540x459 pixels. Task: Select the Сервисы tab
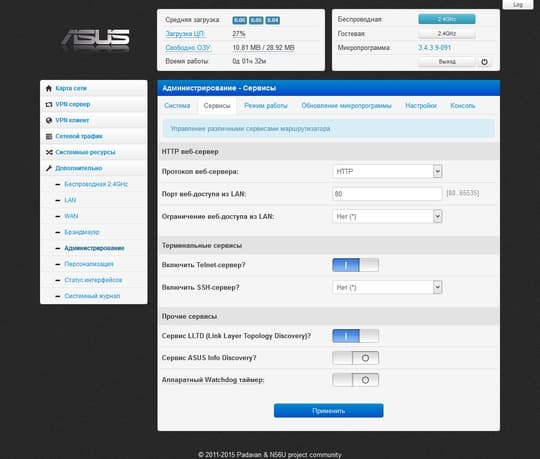(x=217, y=106)
